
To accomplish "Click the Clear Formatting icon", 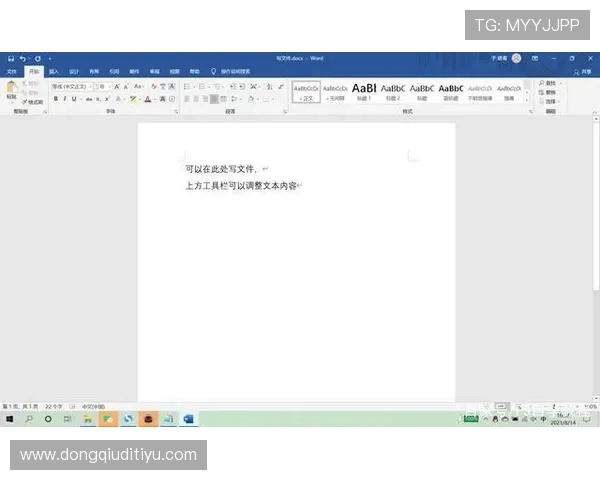I will click(x=154, y=87).
